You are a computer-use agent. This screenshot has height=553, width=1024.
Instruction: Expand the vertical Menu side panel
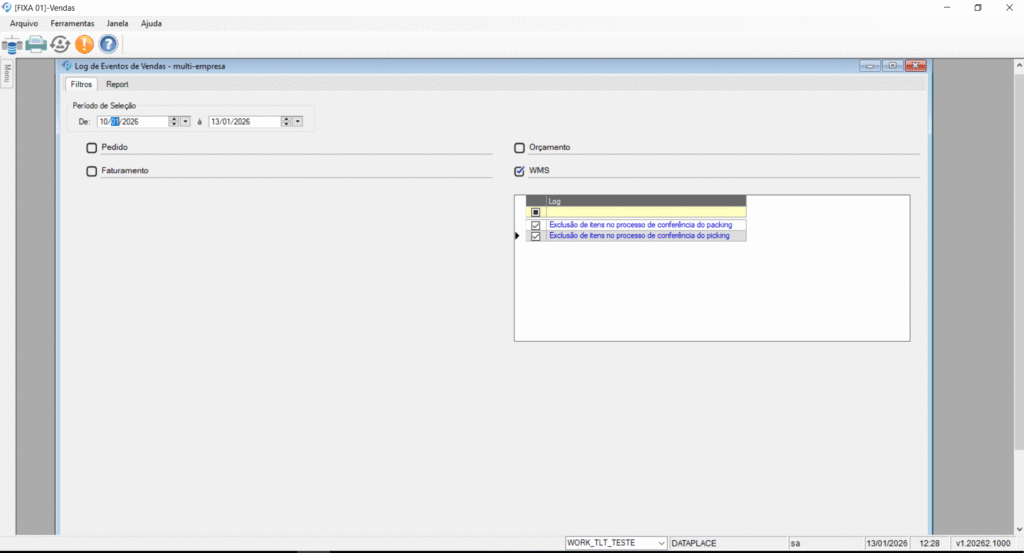point(6,74)
